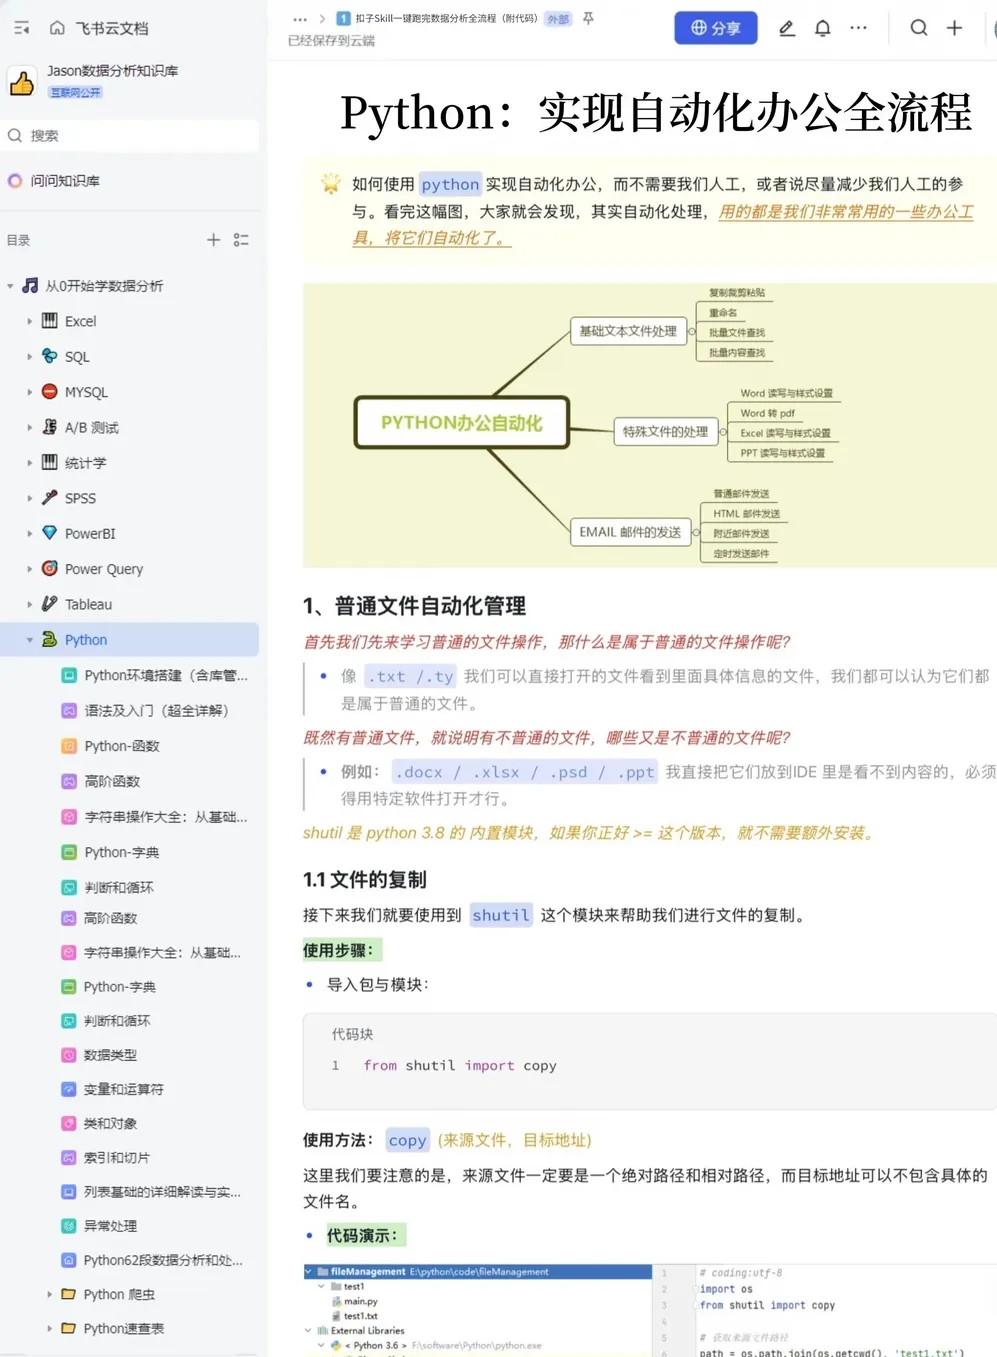
Task: Open the A/B 测试 page
Action: click(91, 428)
